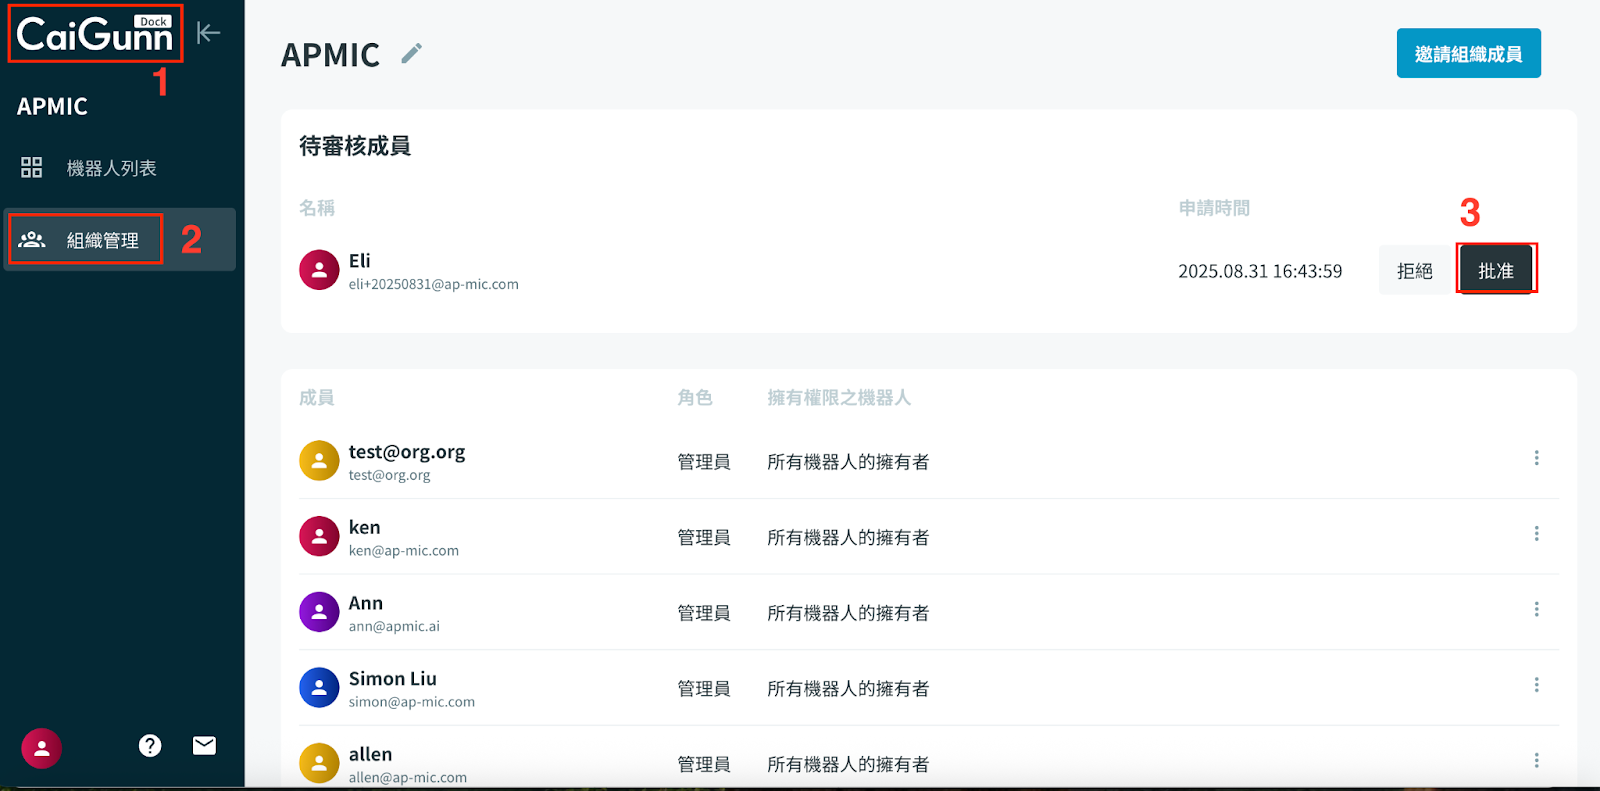Select 組織管理 in sidebar
1600x791 pixels.
(102, 240)
